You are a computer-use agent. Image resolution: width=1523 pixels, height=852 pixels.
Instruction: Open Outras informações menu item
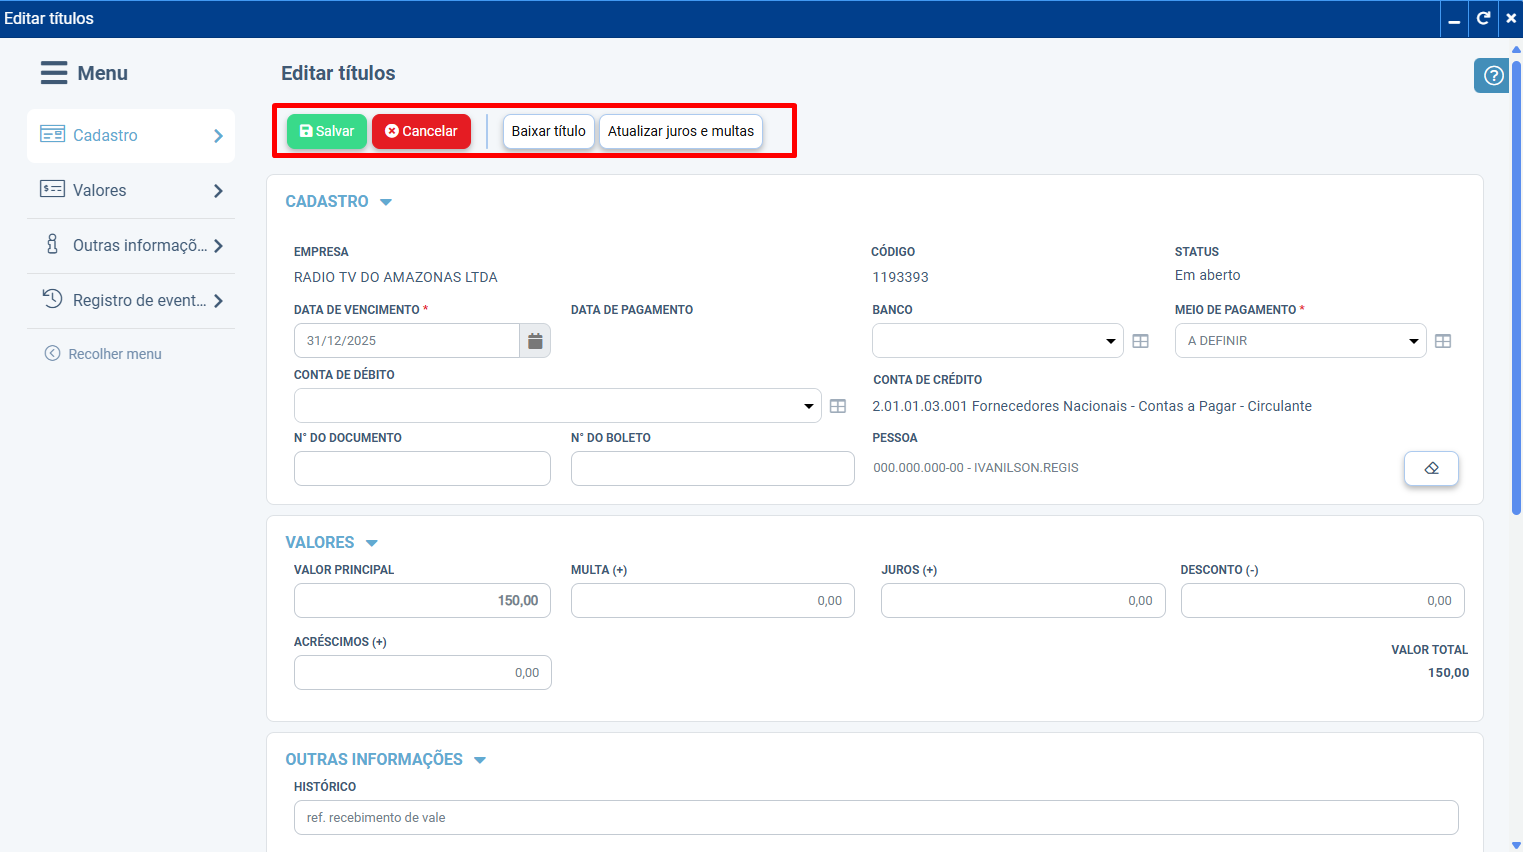tap(131, 246)
